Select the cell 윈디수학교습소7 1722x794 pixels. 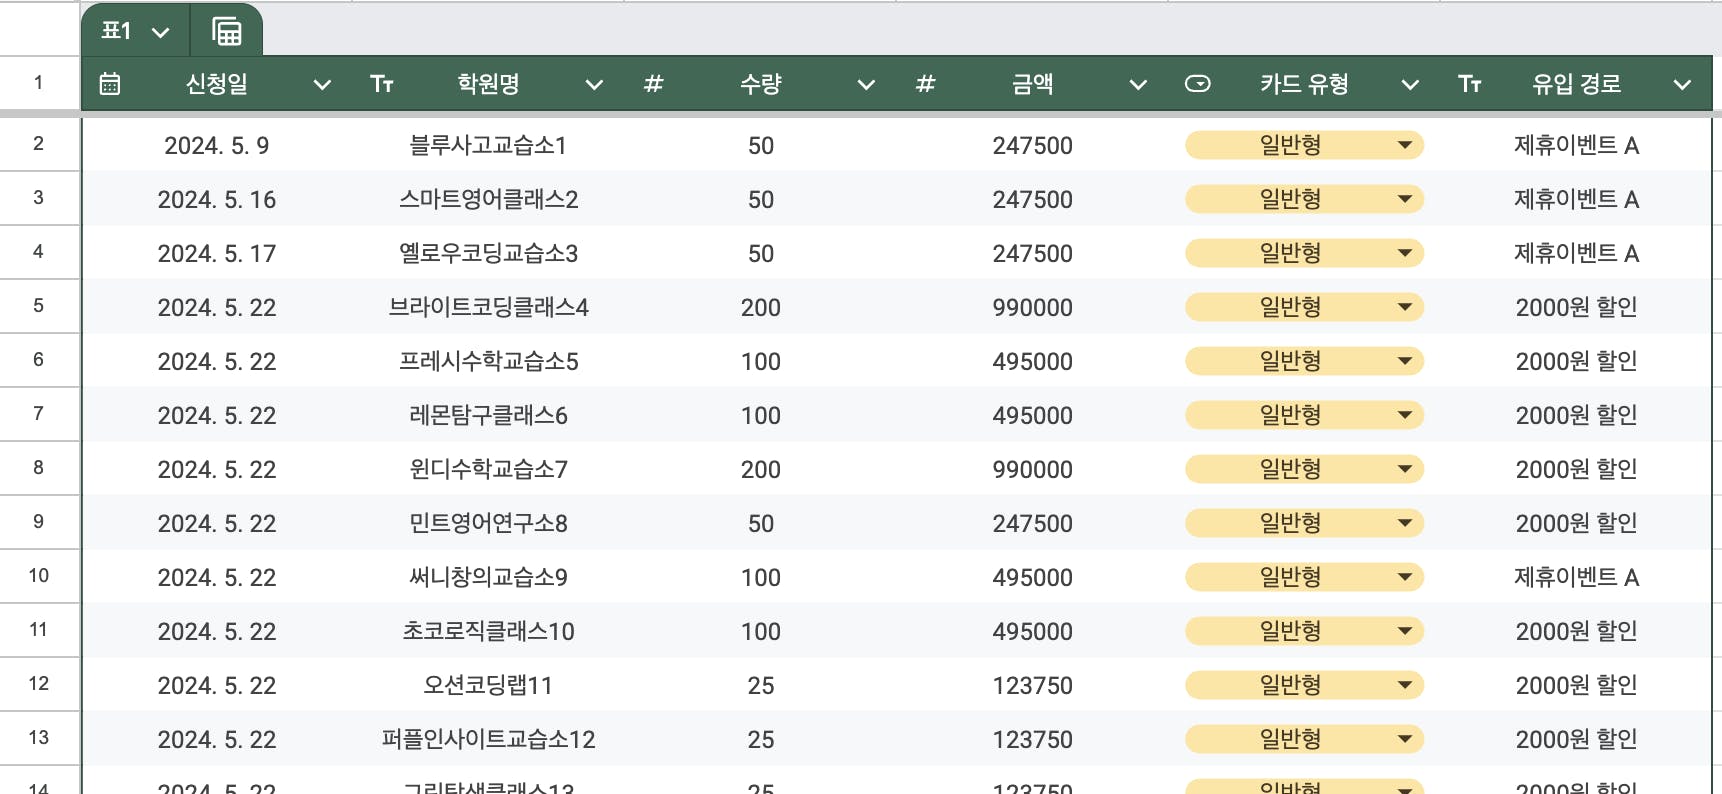coord(488,470)
